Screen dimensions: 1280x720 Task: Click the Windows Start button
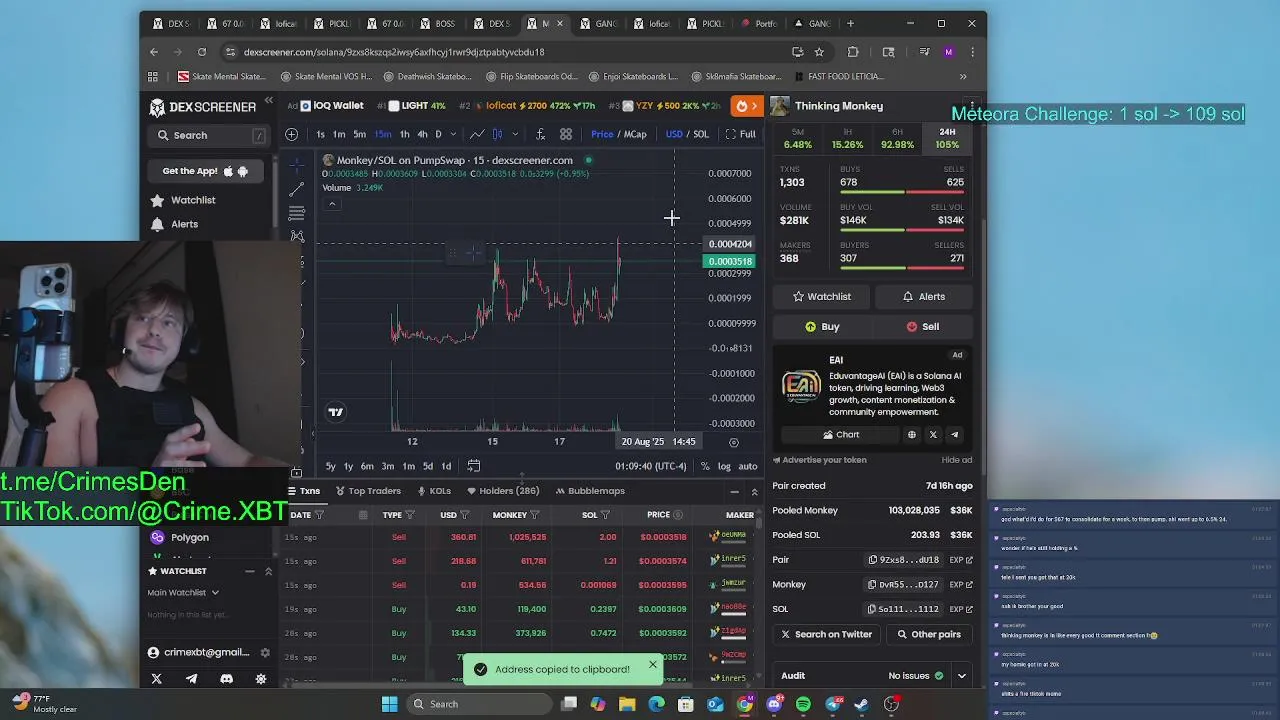coord(389,704)
